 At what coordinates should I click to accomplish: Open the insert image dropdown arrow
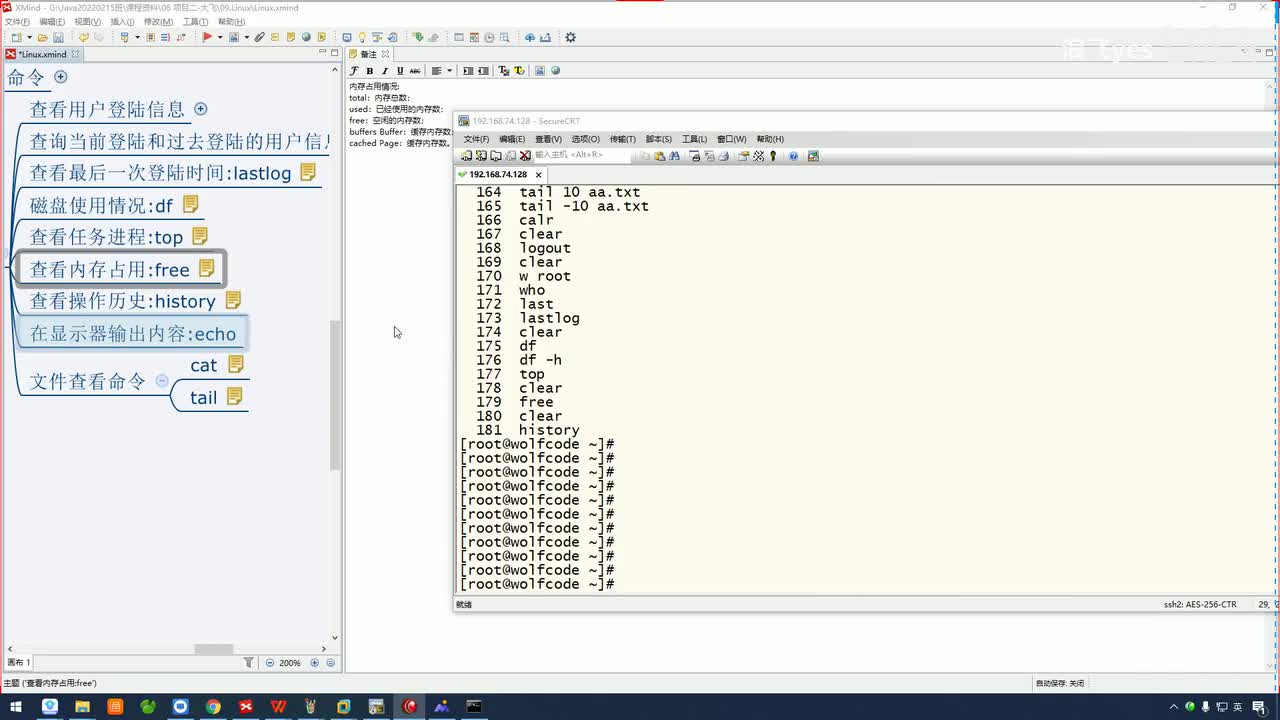tap(246, 38)
